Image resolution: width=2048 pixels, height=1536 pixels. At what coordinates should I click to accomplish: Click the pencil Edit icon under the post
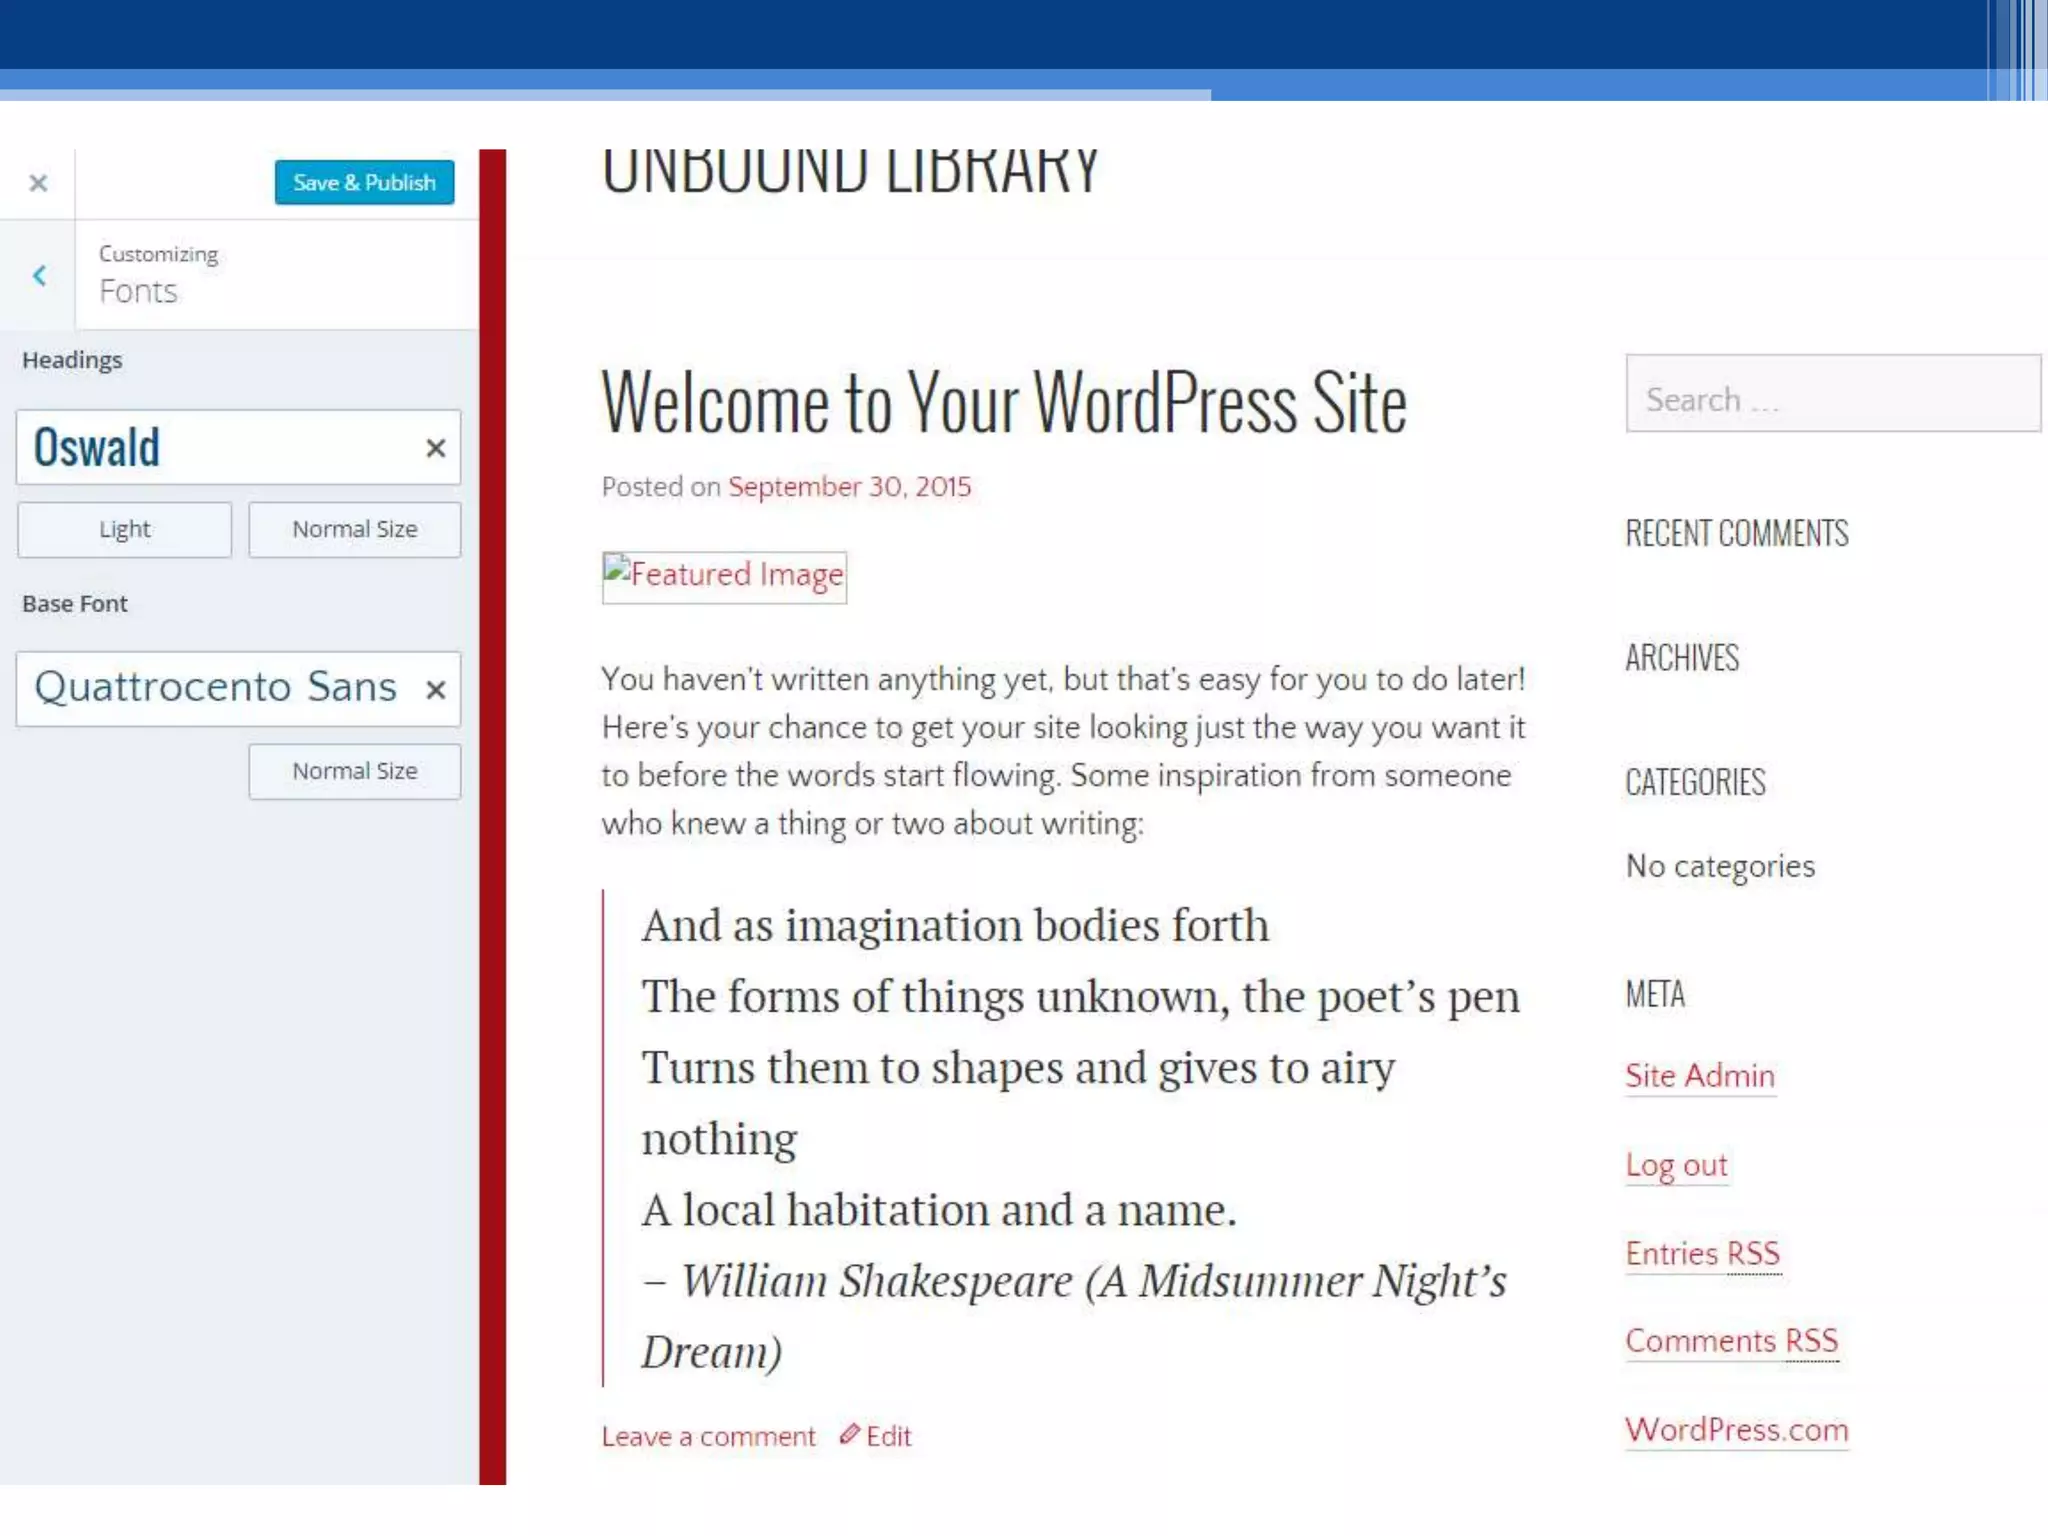[x=850, y=1434]
